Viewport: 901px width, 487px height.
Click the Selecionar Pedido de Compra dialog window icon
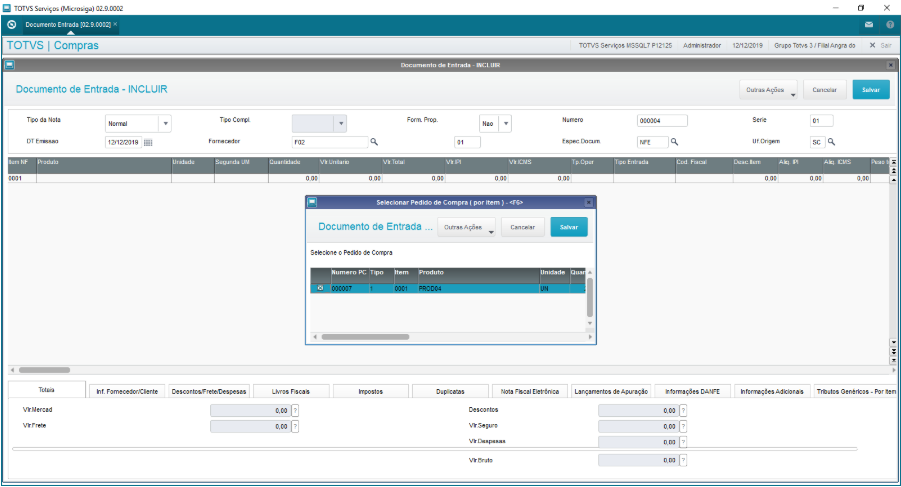312,202
